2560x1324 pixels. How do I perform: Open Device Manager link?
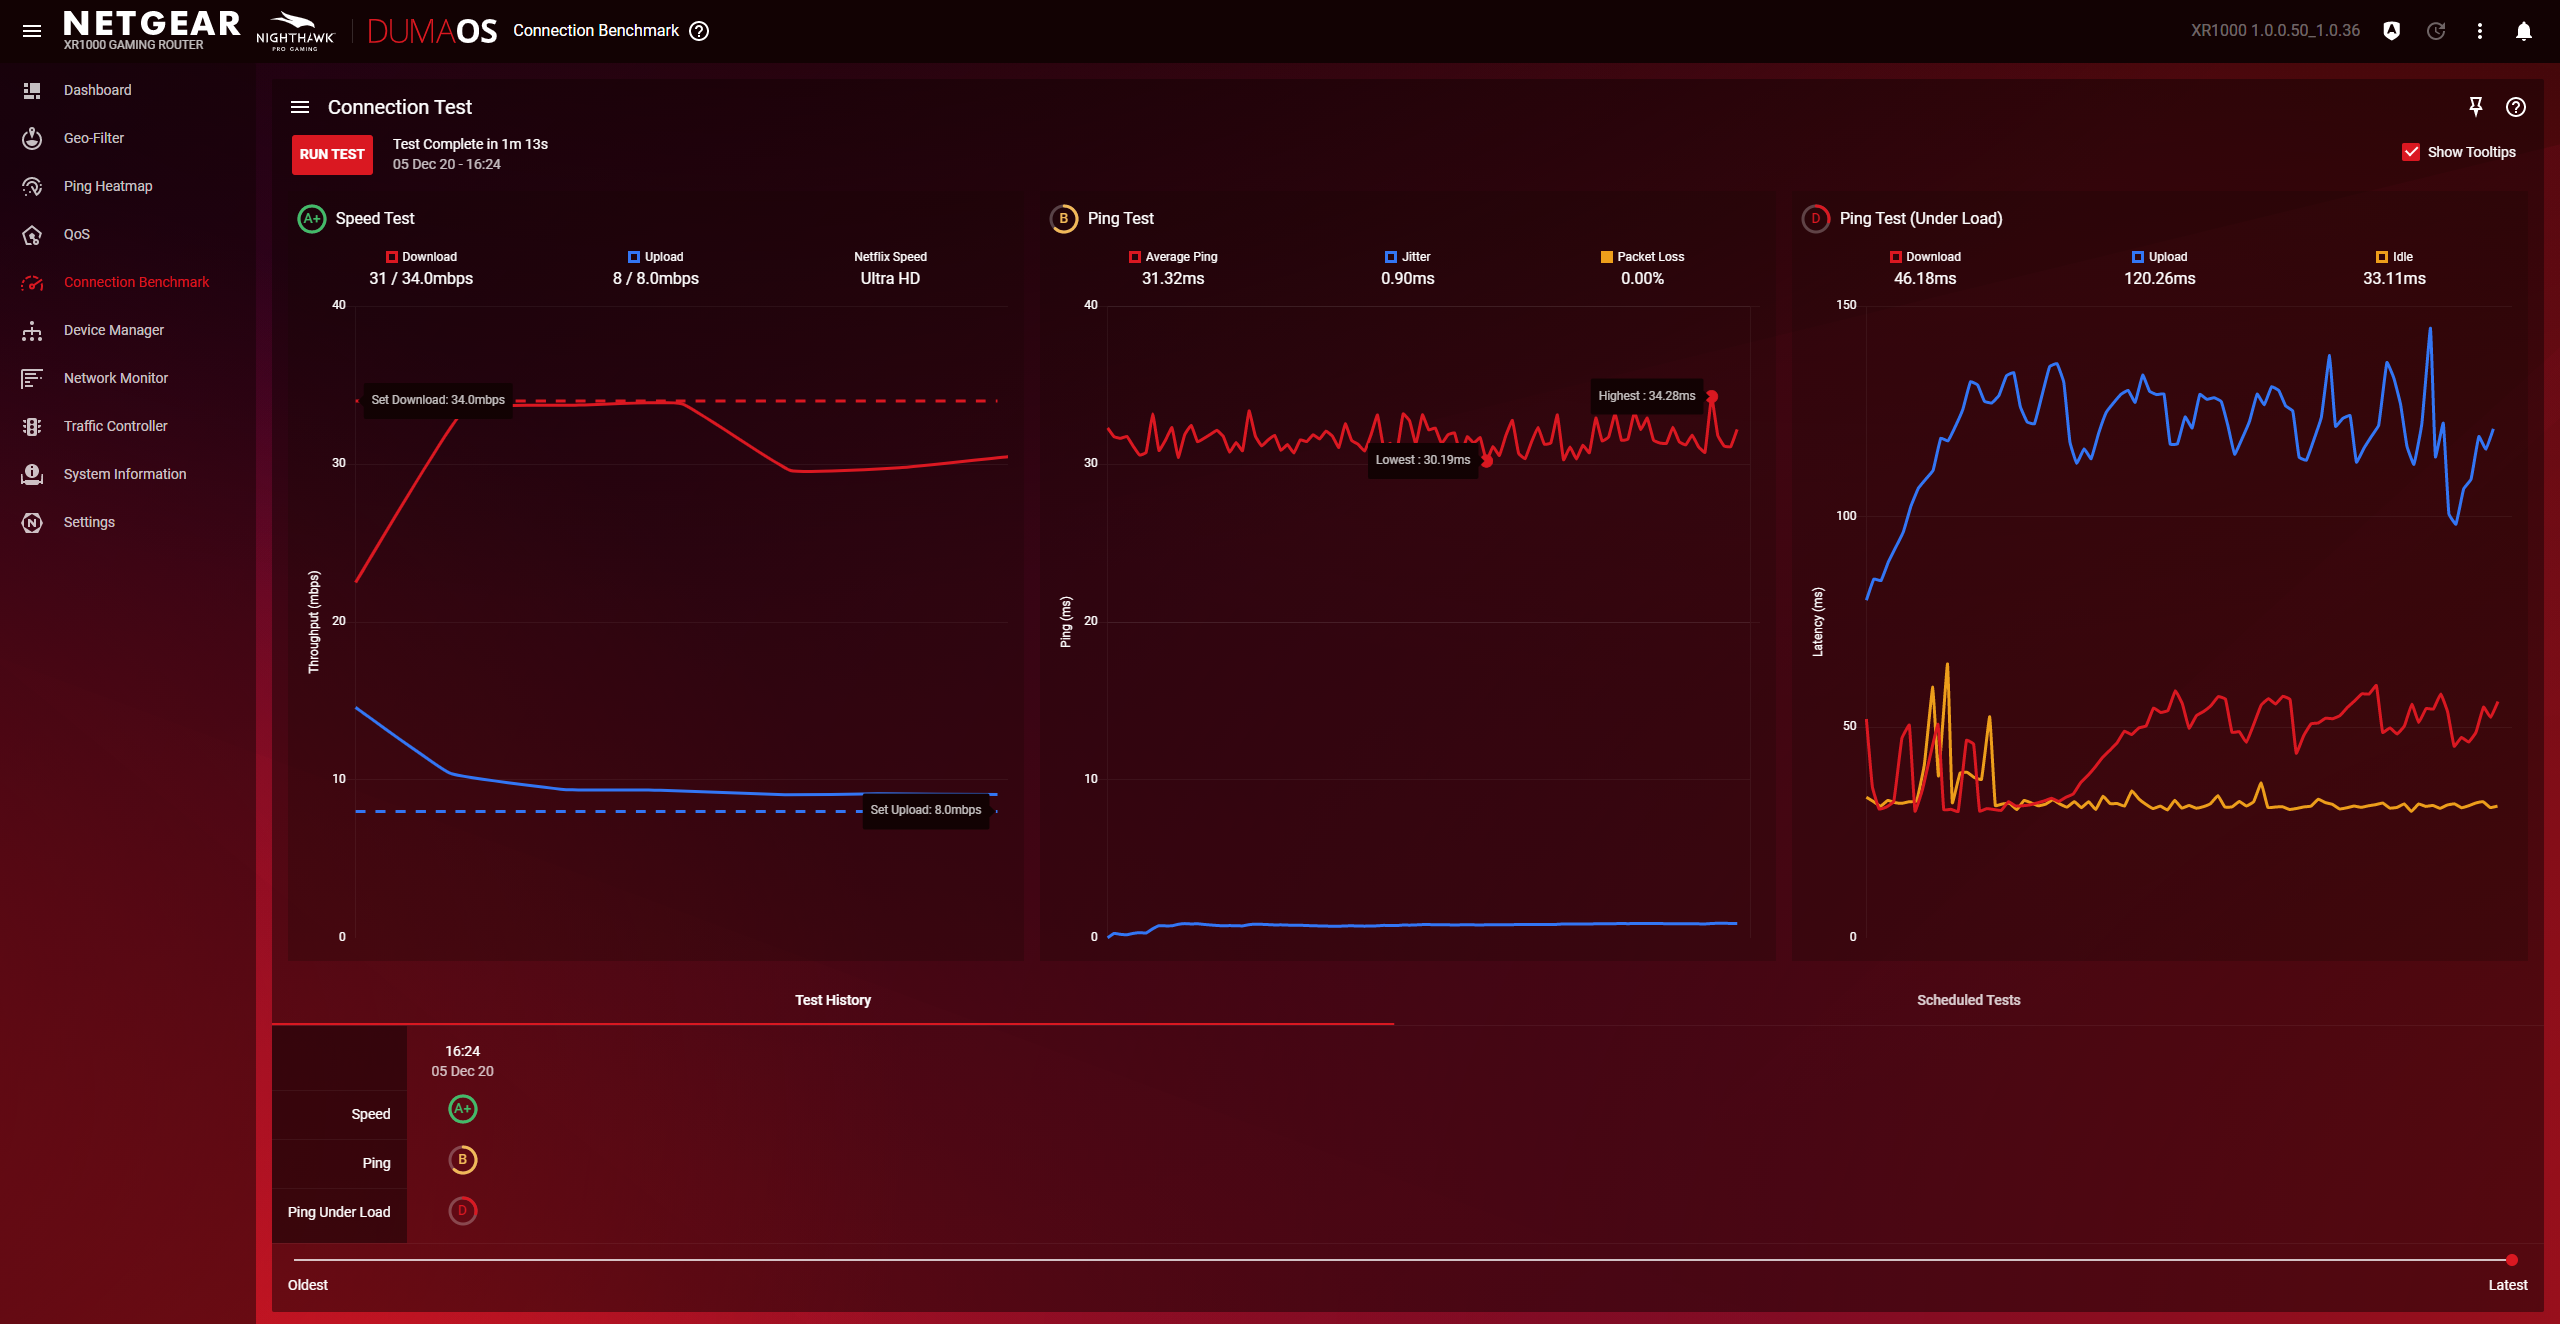click(114, 330)
